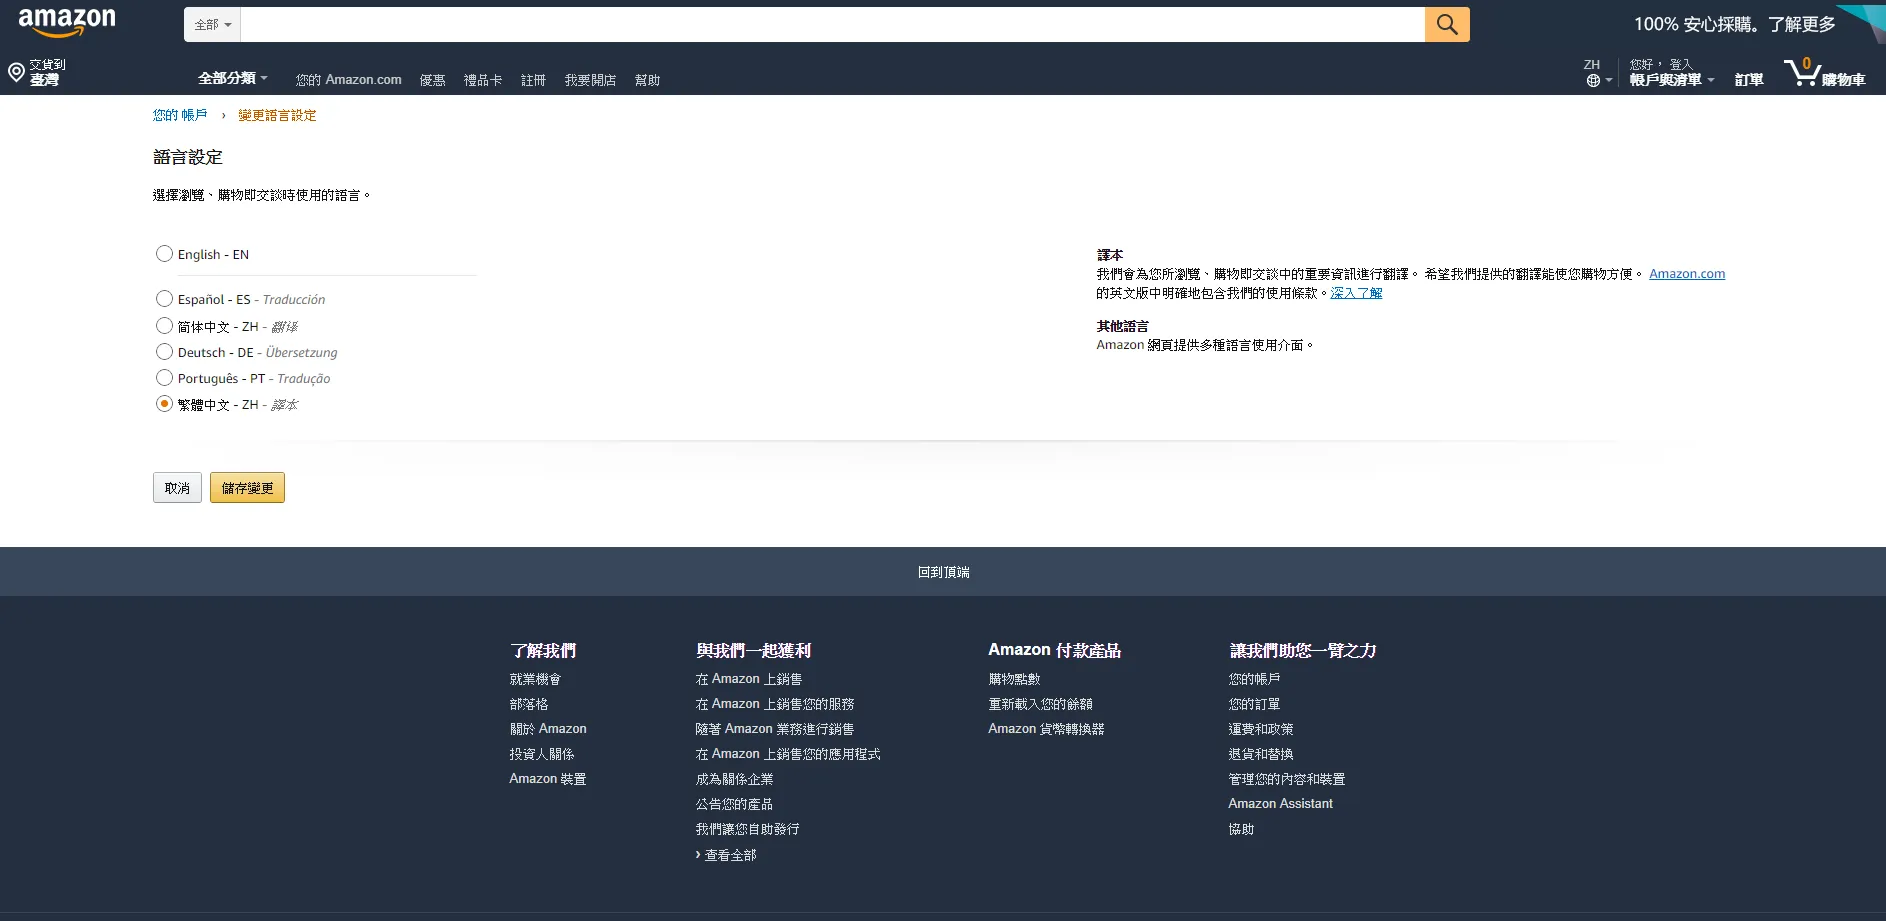This screenshot has height=921, width=1886.
Task: Open footer link 我們讓您自助發行
Action: pyautogui.click(x=748, y=829)
